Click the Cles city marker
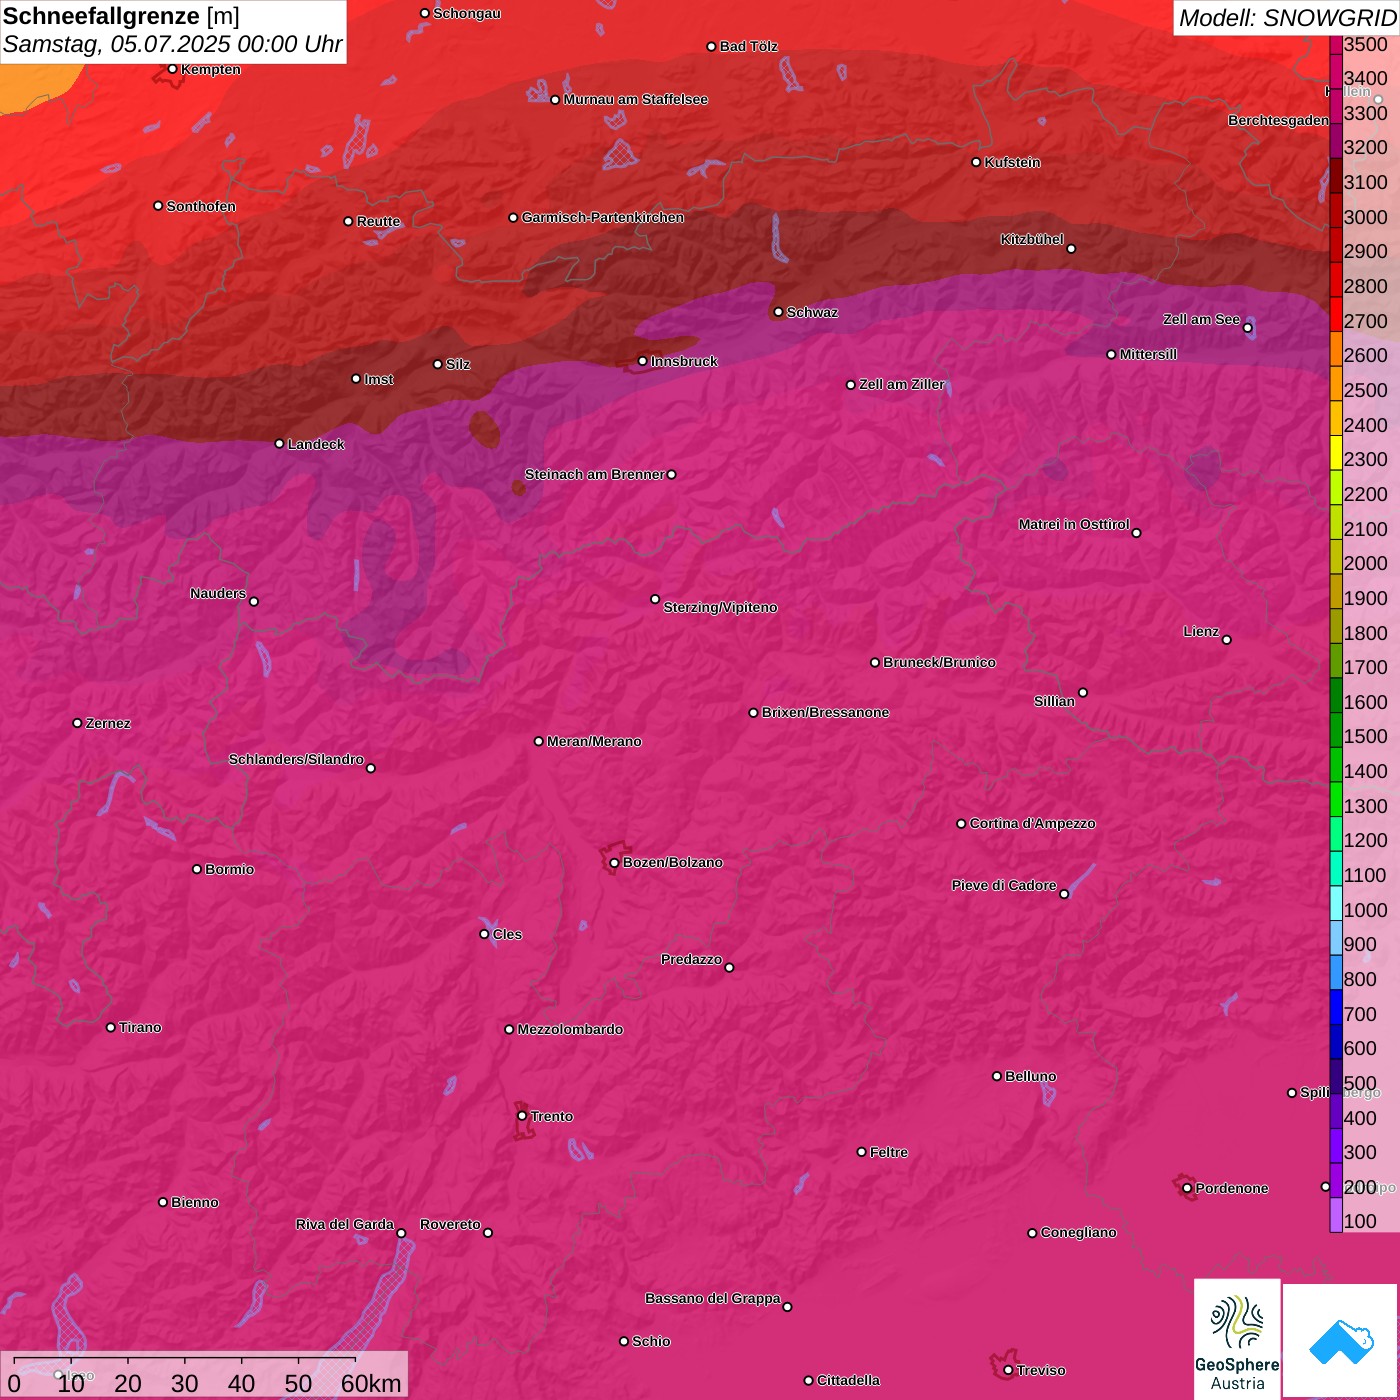The width and height of the screenshot is (1400, 1400). (484, 934)
